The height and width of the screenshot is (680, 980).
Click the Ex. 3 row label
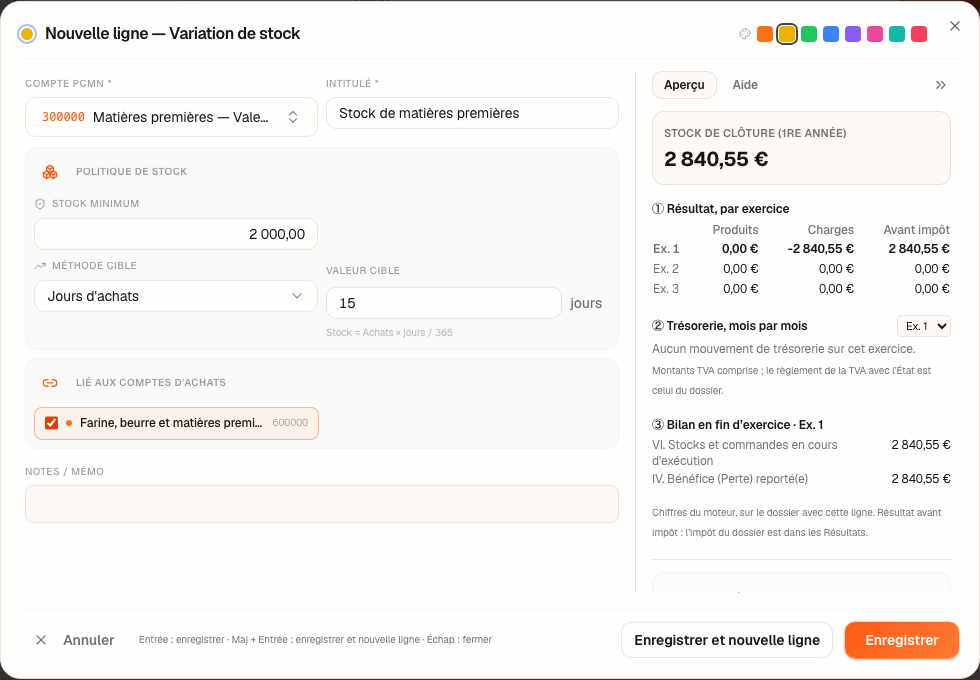tap(666, 289)
